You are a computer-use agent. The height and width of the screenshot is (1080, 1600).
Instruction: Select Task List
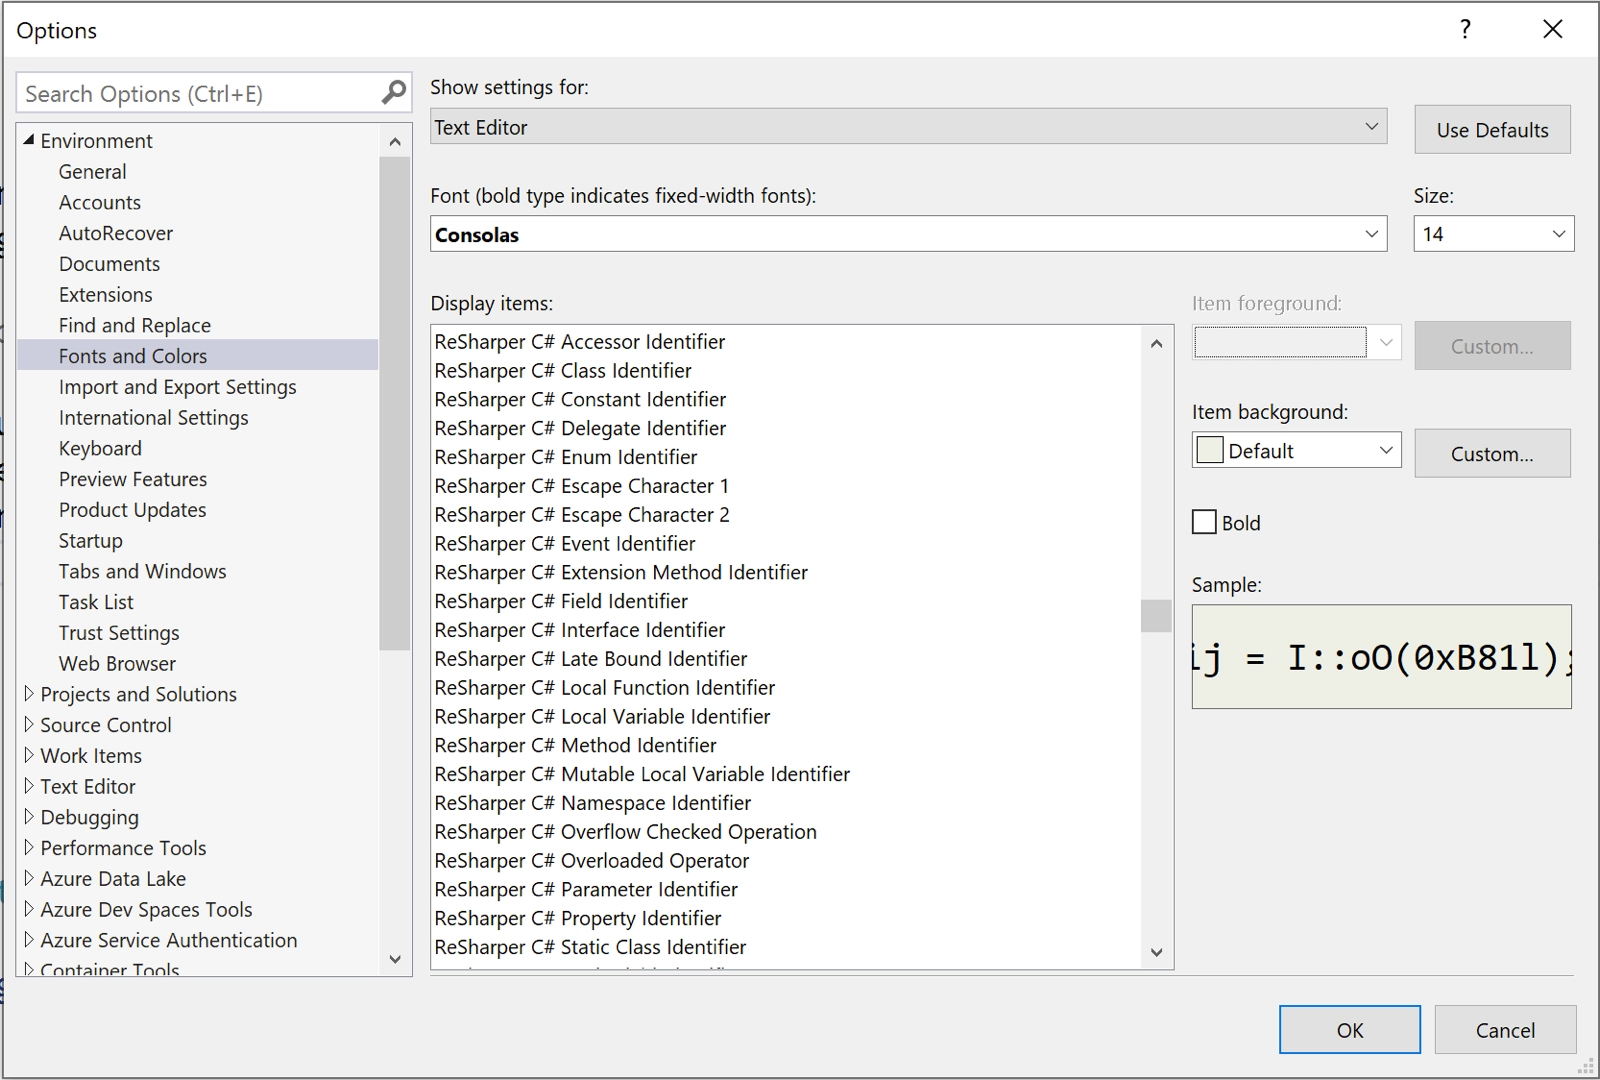[x=96, y=602]
